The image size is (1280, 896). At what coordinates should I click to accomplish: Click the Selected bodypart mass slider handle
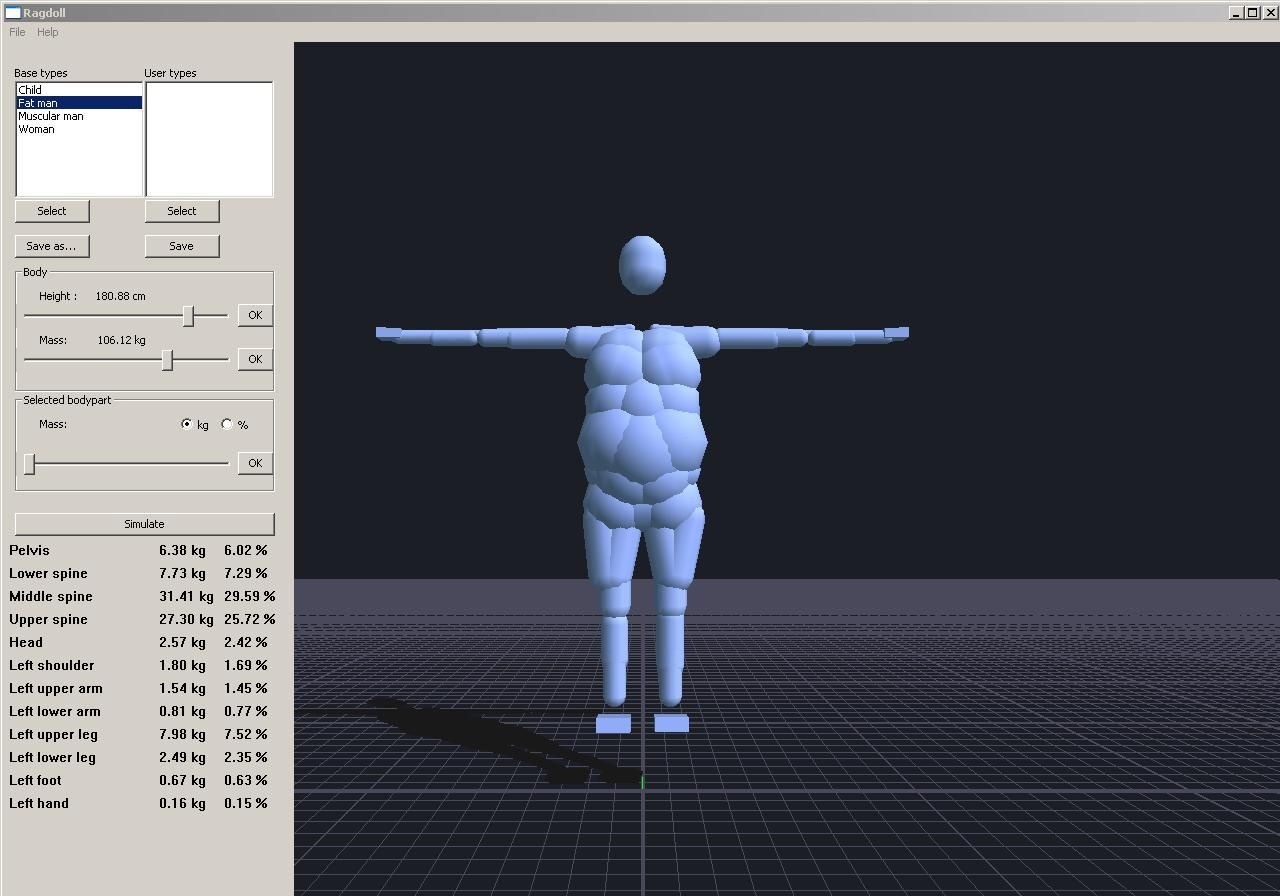30,464
